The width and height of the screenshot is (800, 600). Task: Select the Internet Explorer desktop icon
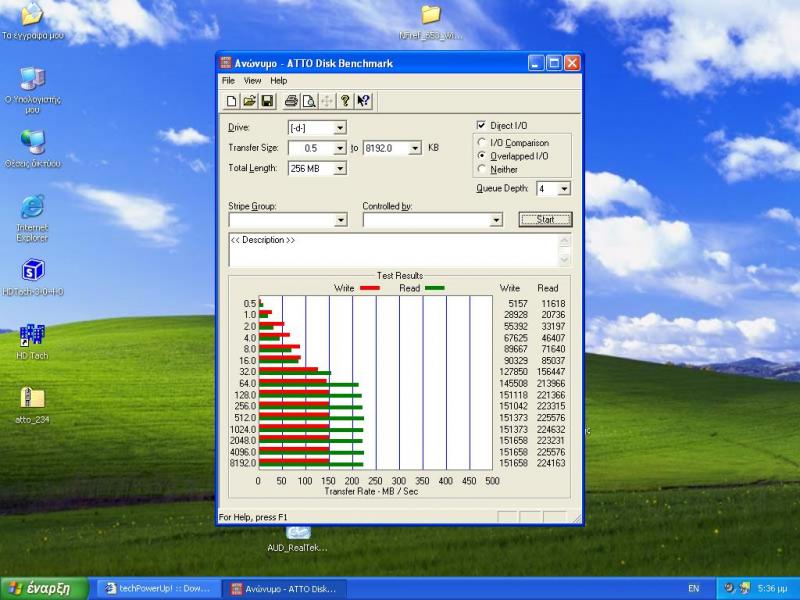click(x=33, y=218)
